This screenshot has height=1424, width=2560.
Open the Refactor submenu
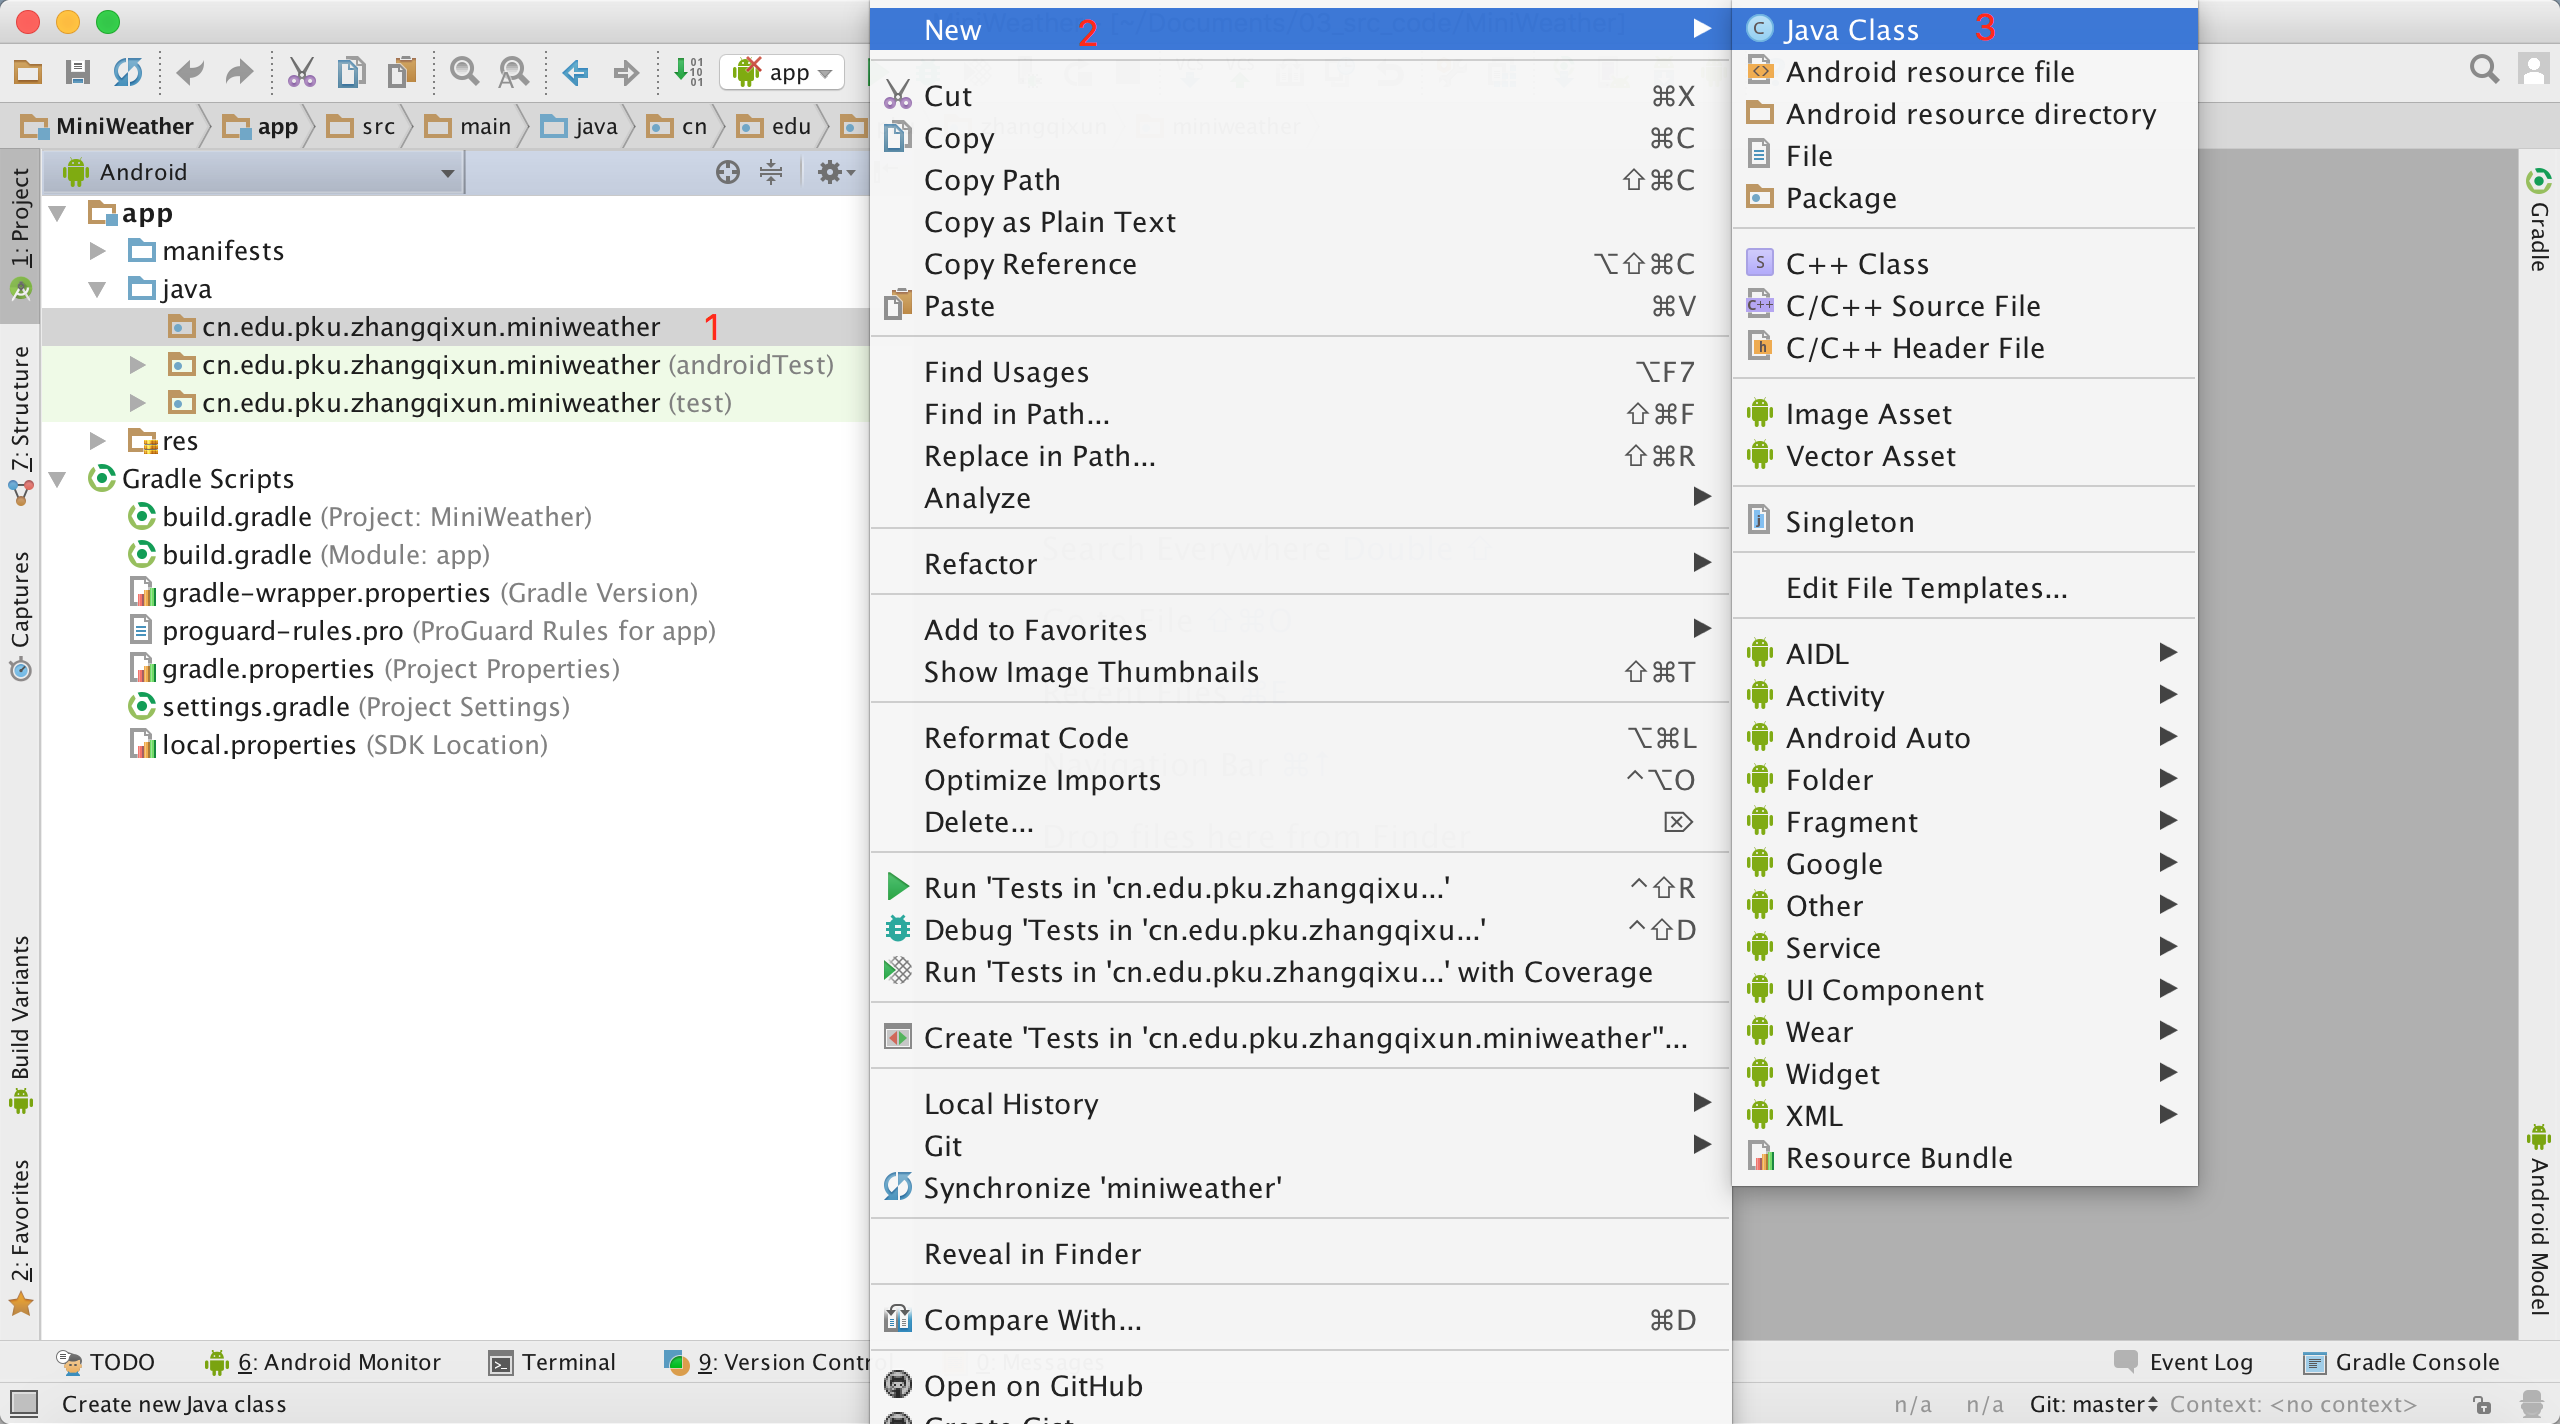click(x=1300, y=564)
